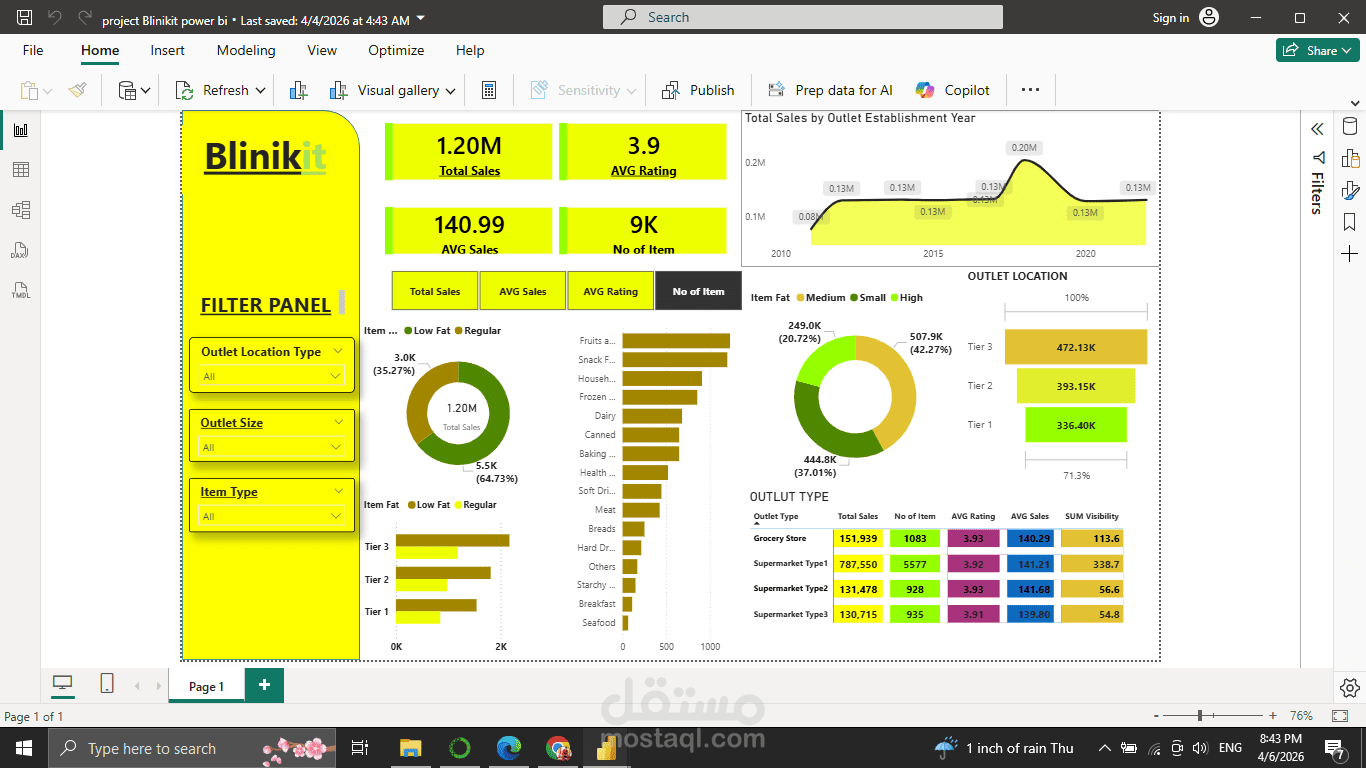Collapse the Outlet Location Type slicer header chevron

click(338, 351)
